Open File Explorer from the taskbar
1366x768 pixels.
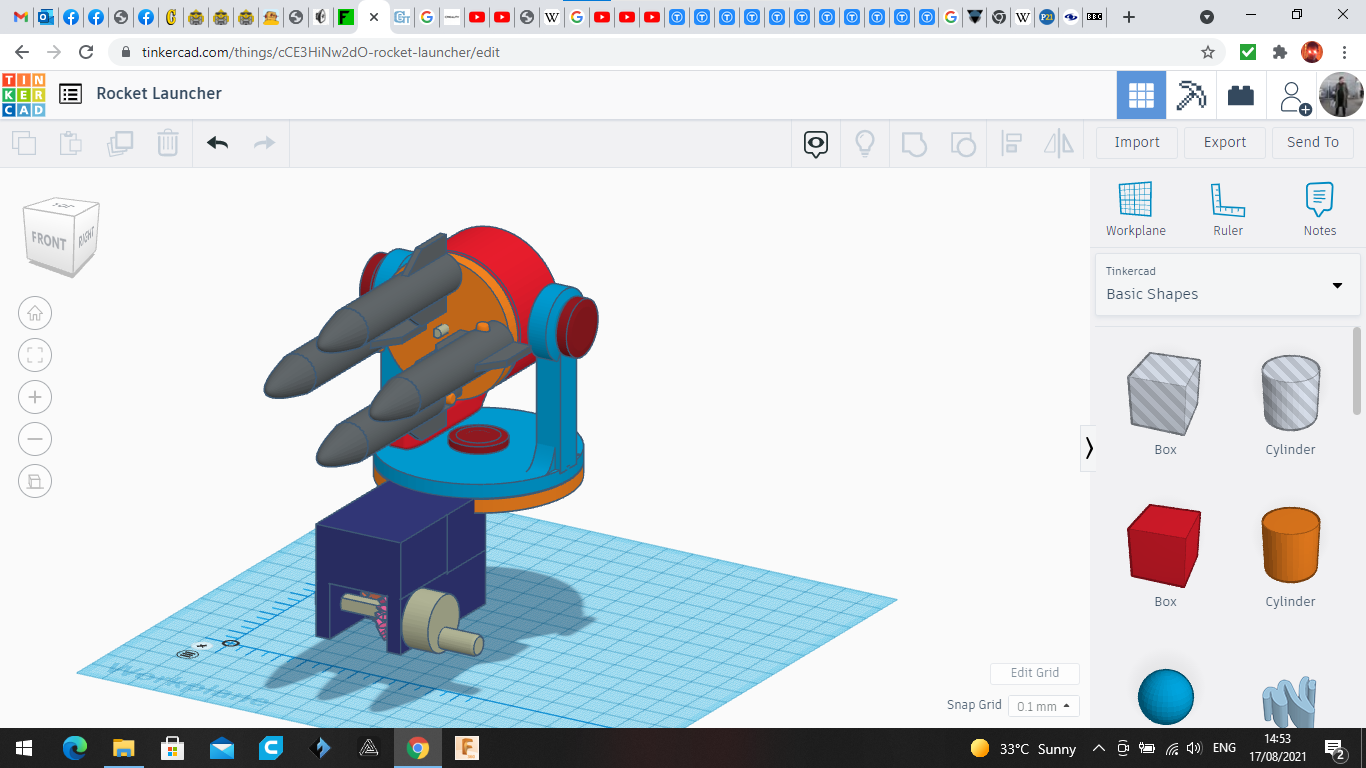[123, 748]
